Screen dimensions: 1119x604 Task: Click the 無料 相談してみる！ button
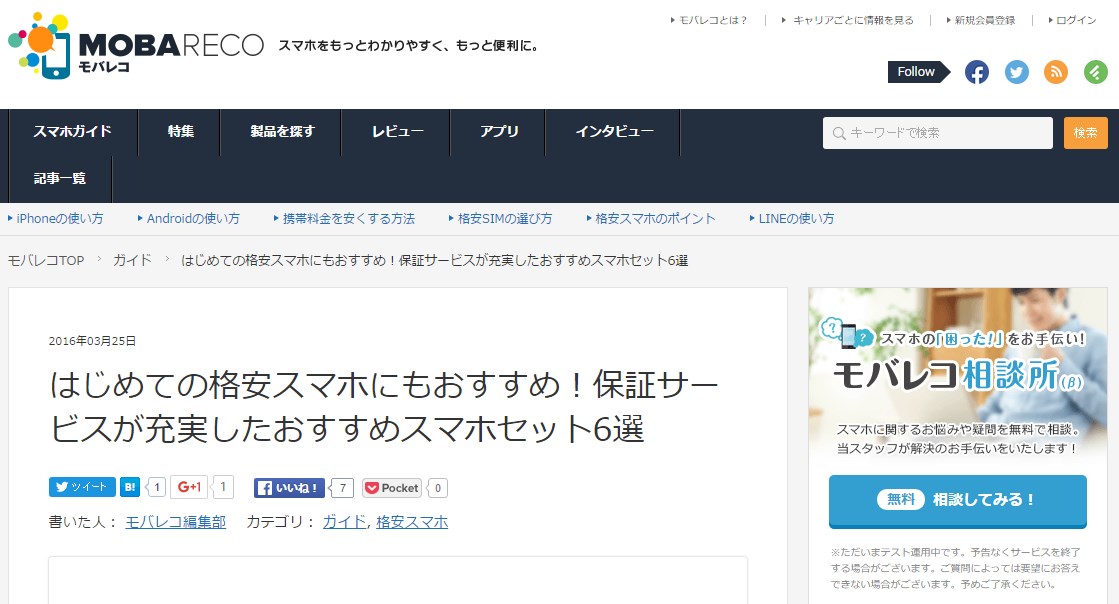coord(958,500)
